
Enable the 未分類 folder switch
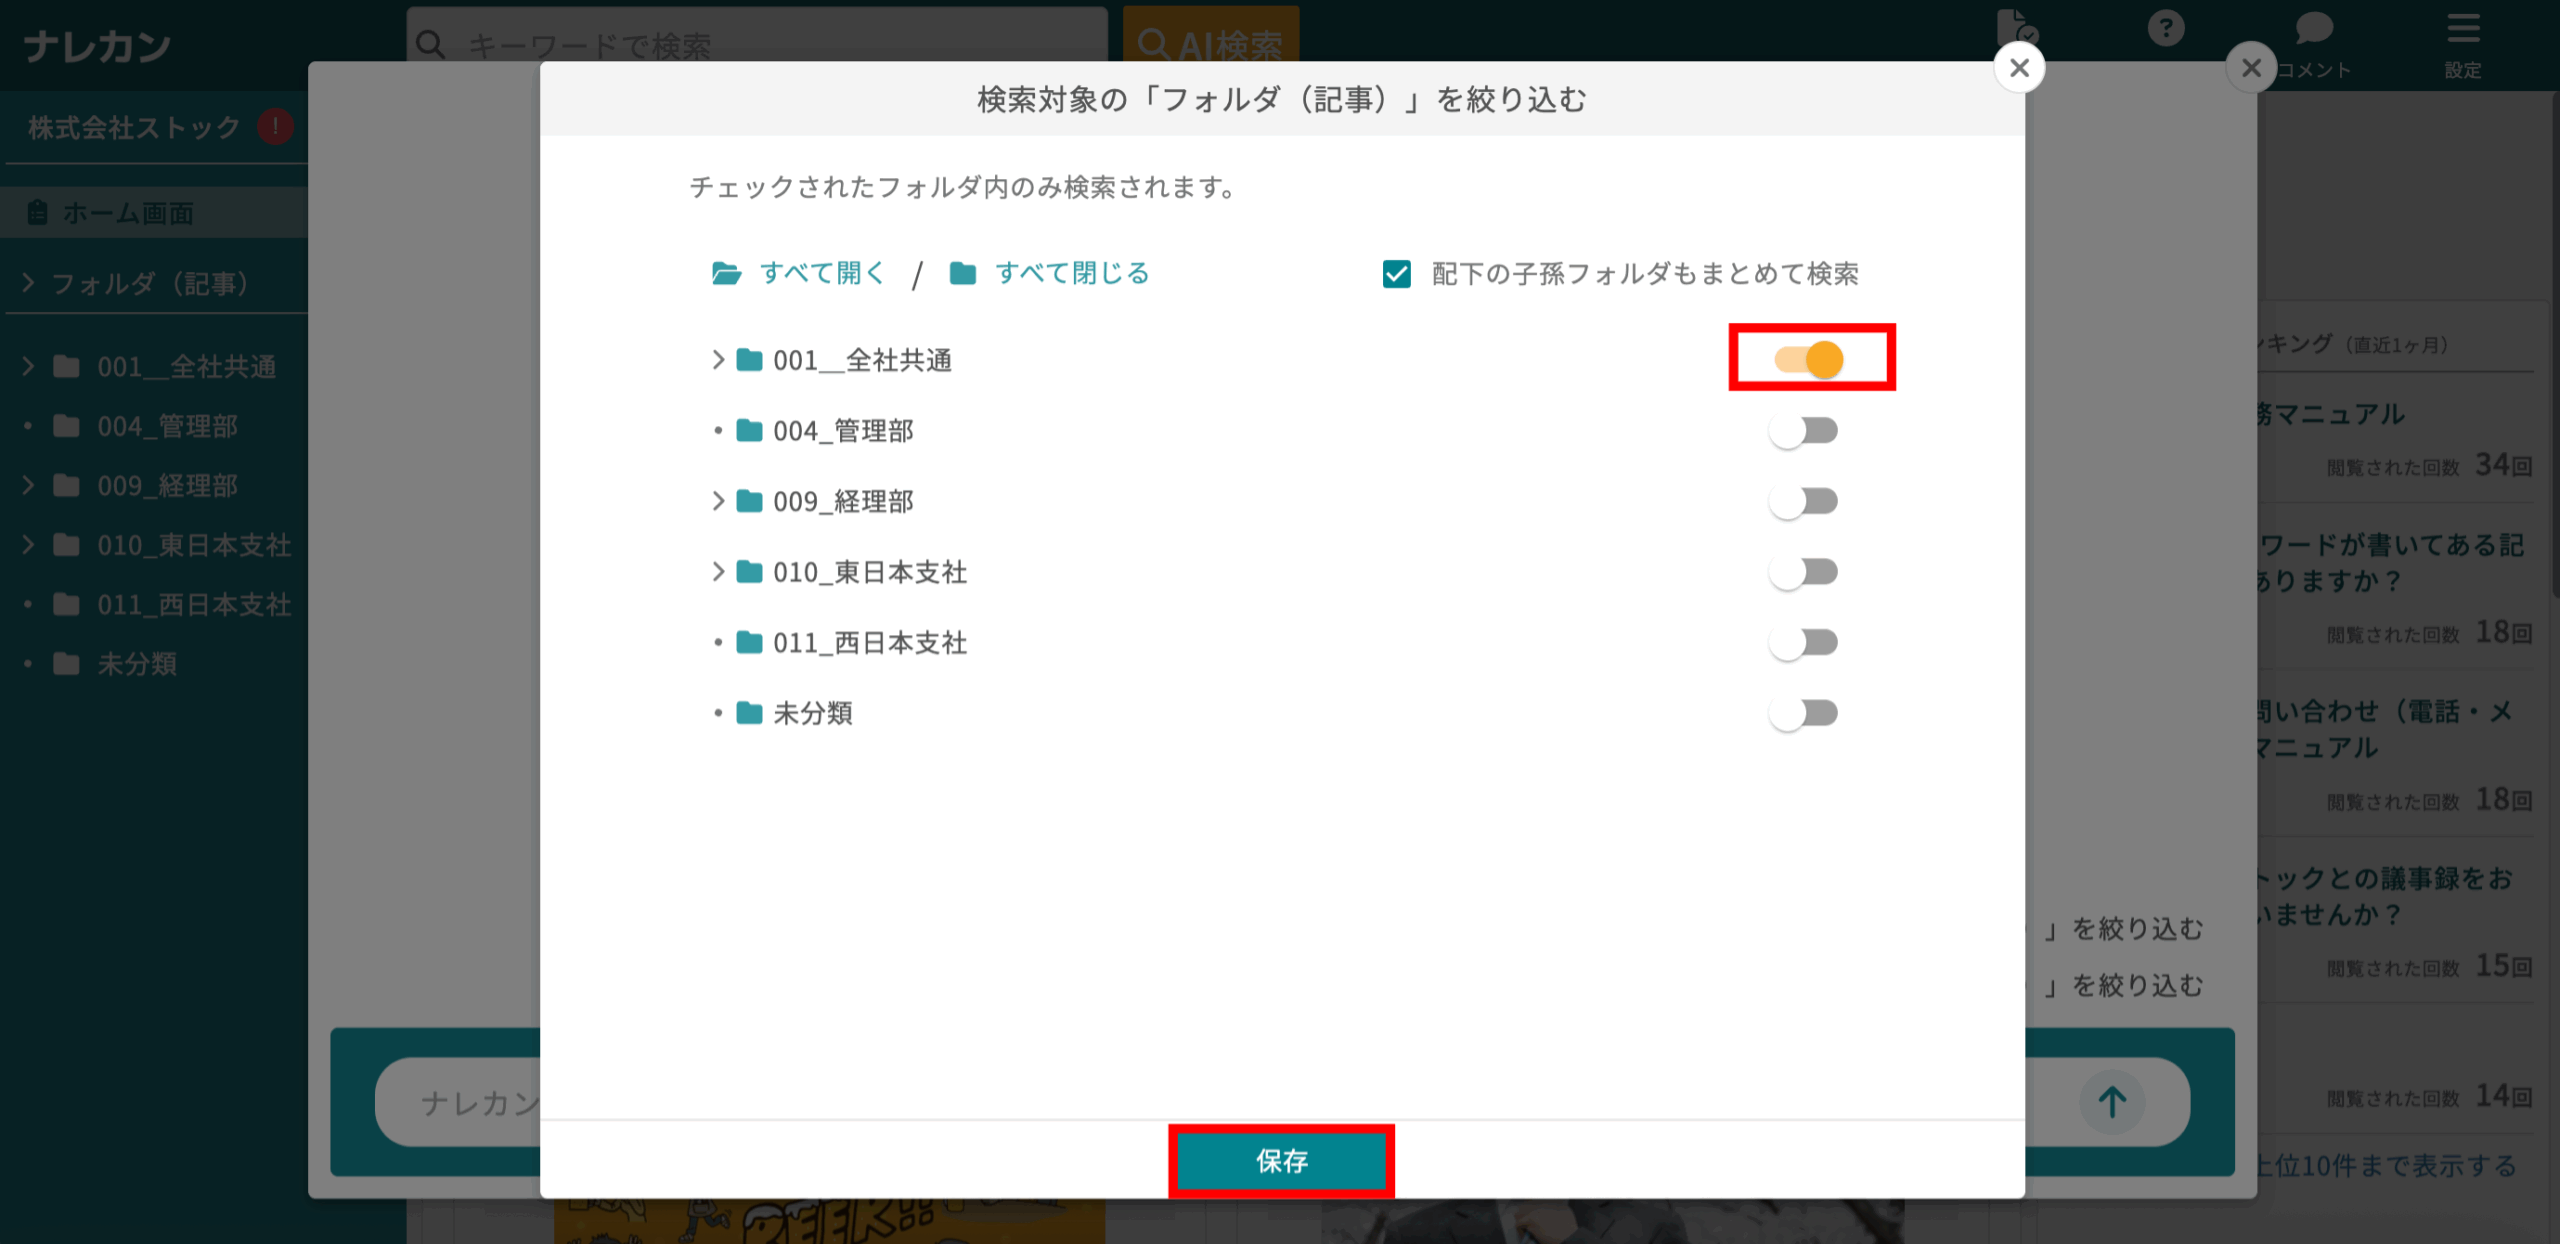tap(1803, 713)
